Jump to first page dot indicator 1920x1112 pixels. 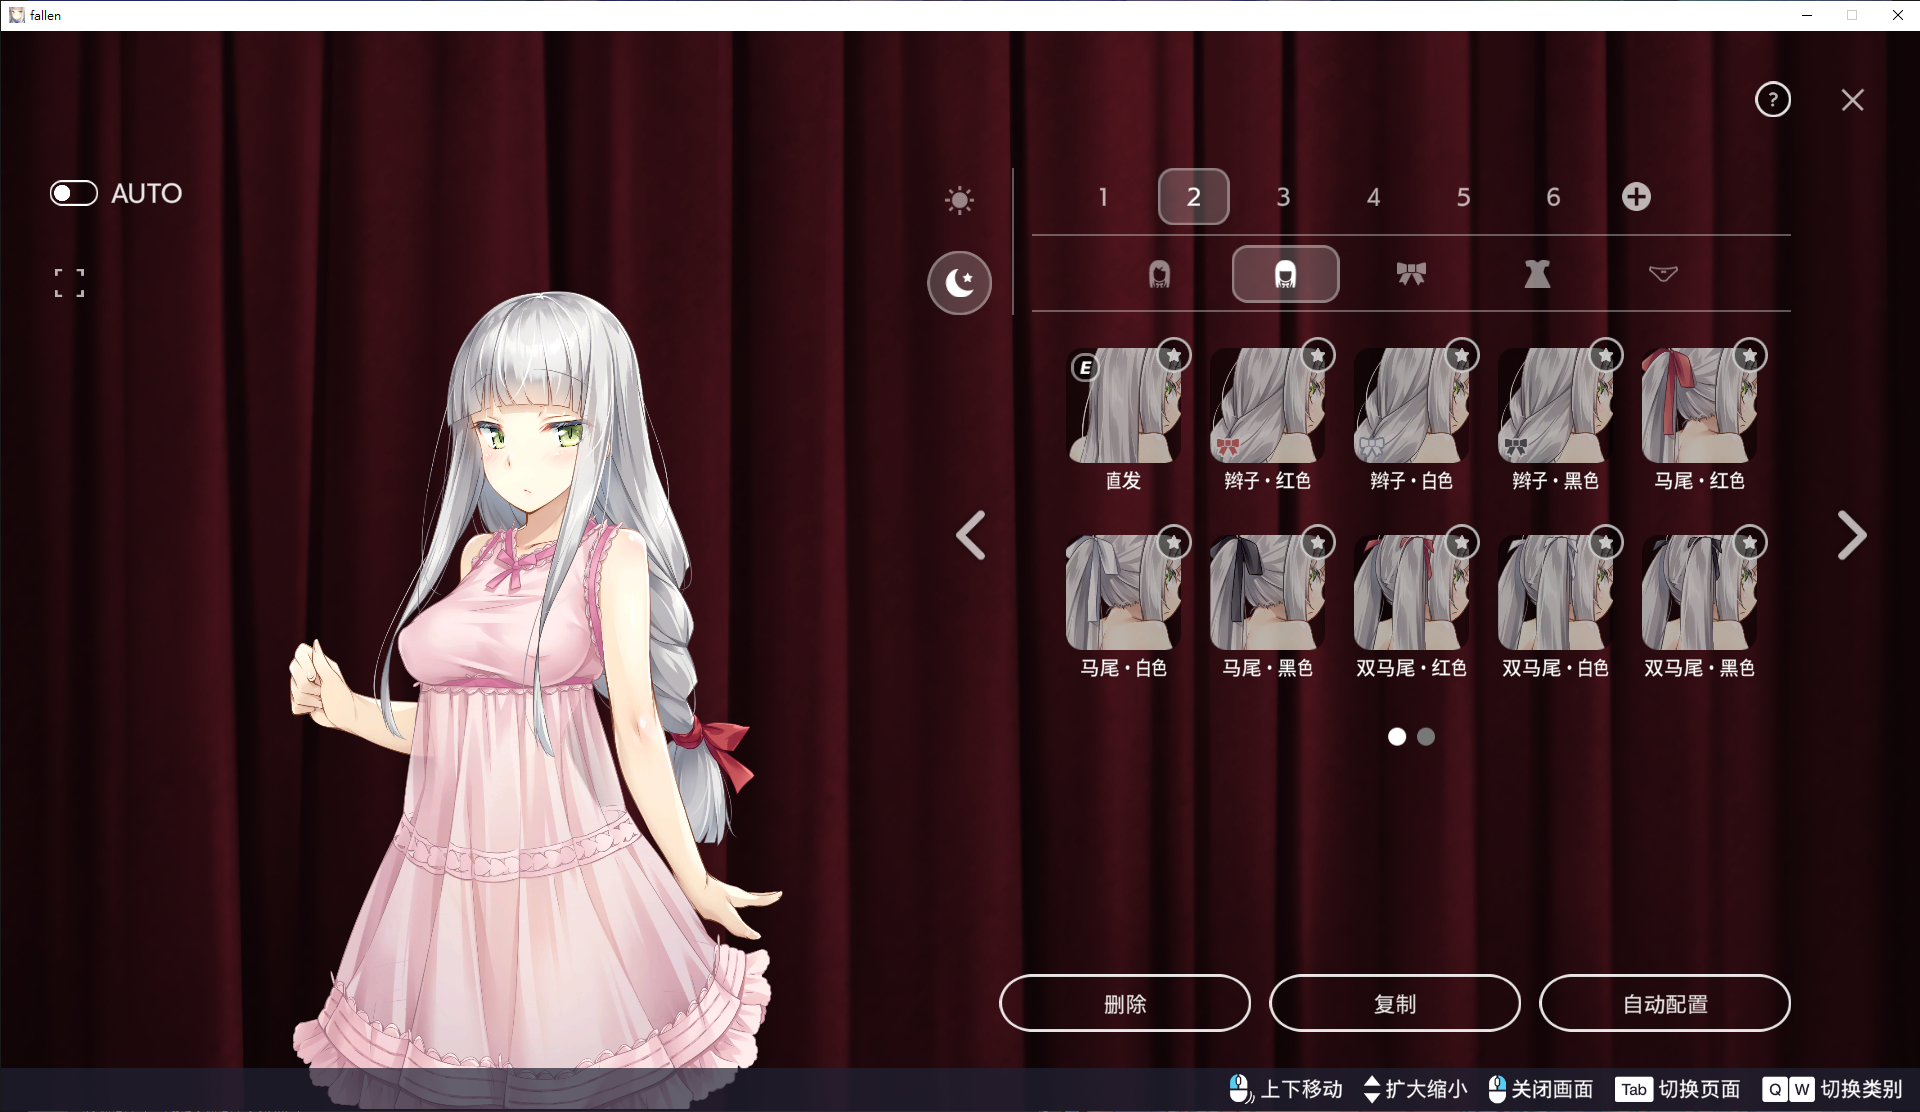[1397, 737]
